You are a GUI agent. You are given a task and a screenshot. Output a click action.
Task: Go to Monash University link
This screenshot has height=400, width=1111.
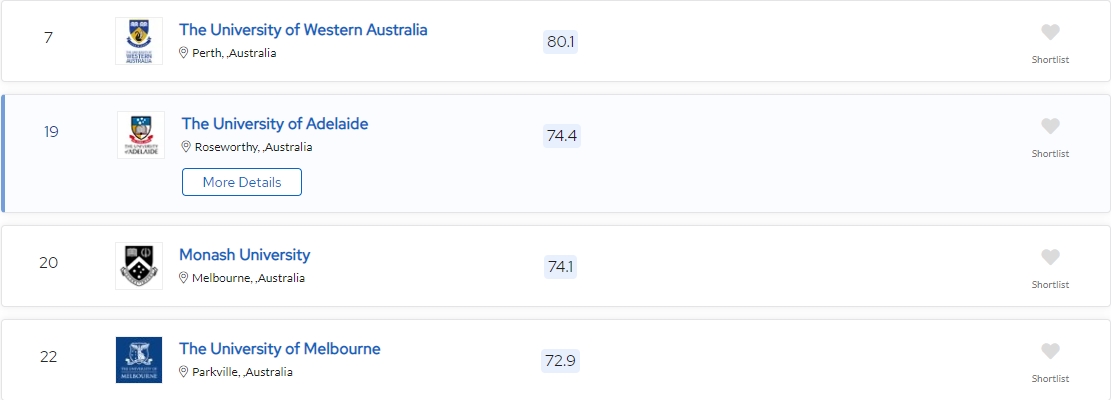(x=244, y=255)
